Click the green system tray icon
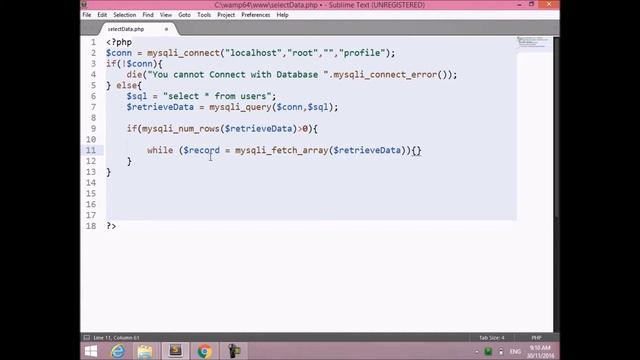This screenshot has width=640, height=360. pyautogui.click(x=488, y=351)
